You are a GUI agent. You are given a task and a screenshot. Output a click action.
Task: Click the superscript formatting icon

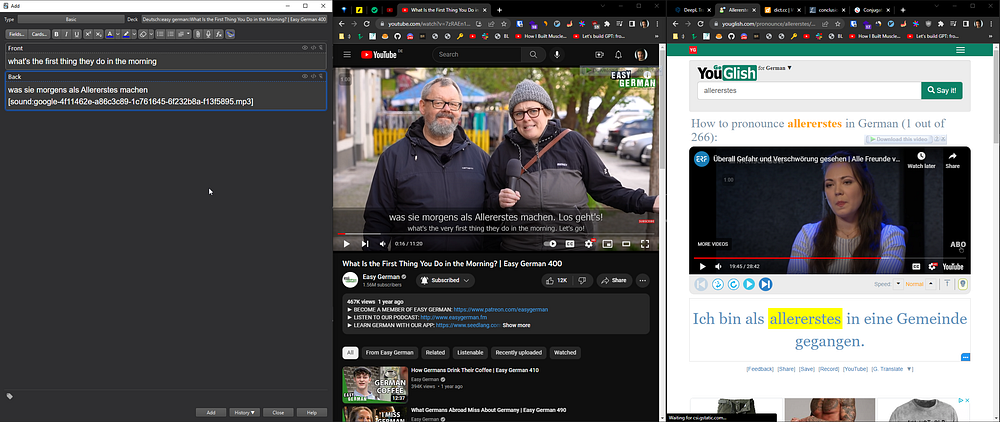click(87, 34)
